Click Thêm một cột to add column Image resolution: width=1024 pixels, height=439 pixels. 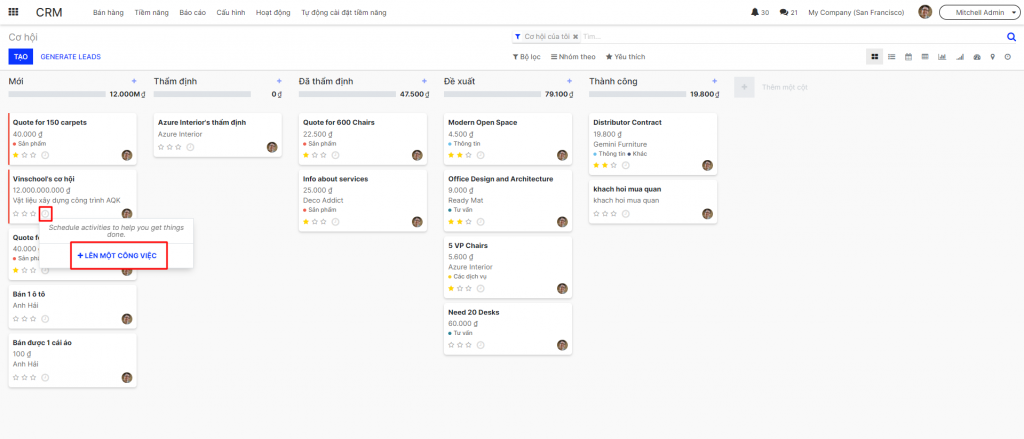(784, 88)
